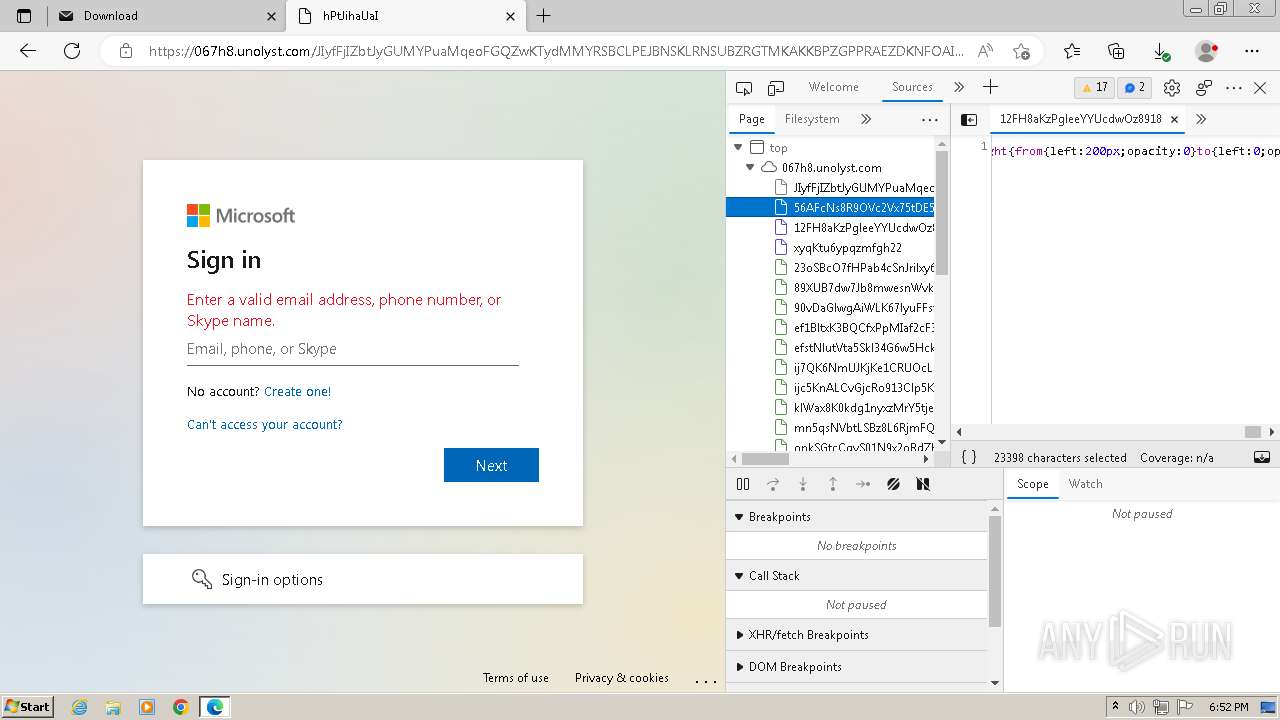Show more DevTools tabs chevron next to Sources
The width and height of the screenshot is (1280, 720).
959,87
